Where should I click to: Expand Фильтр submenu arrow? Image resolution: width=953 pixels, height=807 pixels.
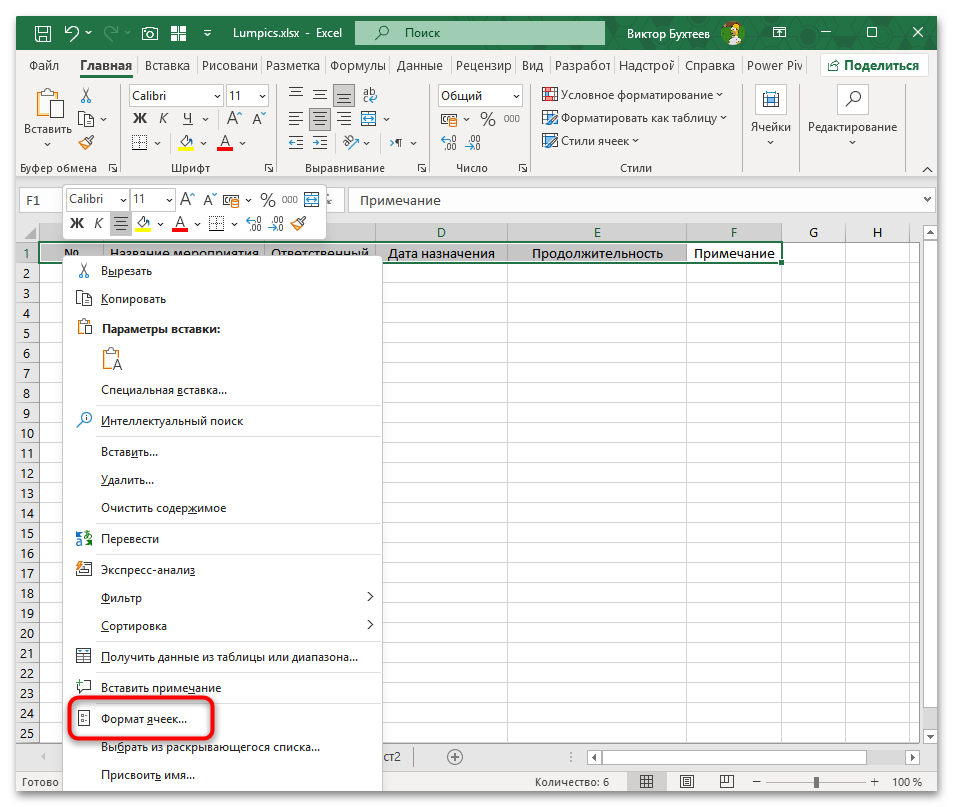370,597
